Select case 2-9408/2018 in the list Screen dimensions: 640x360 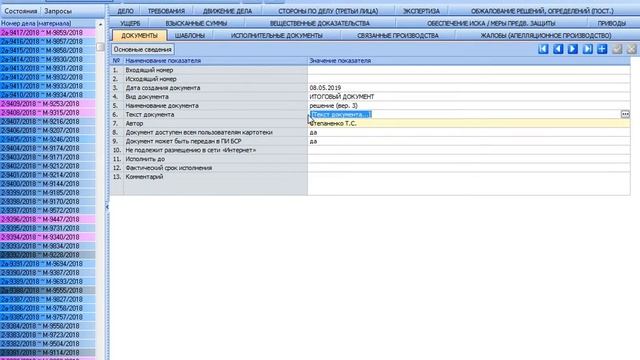point(48,113)
